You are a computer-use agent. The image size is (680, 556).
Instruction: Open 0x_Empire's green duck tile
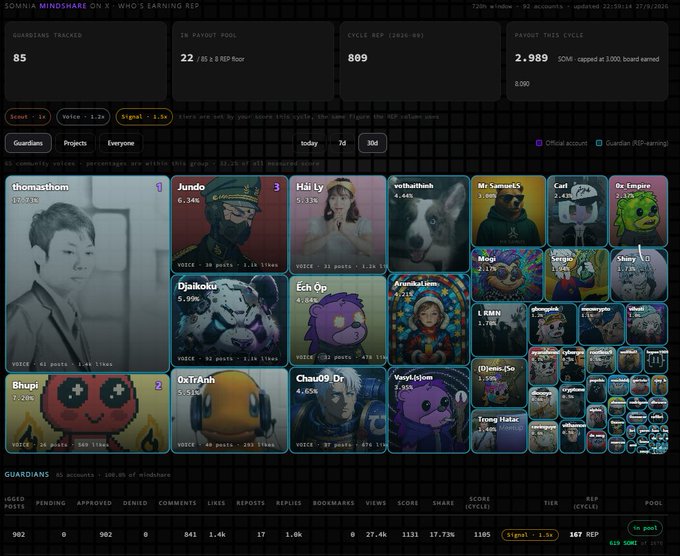[x=638, y=211]
